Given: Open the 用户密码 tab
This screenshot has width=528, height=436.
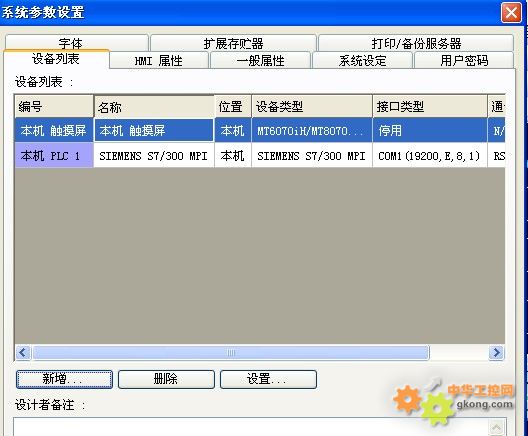Looking at the screenshot, I should tap(464, 61).
